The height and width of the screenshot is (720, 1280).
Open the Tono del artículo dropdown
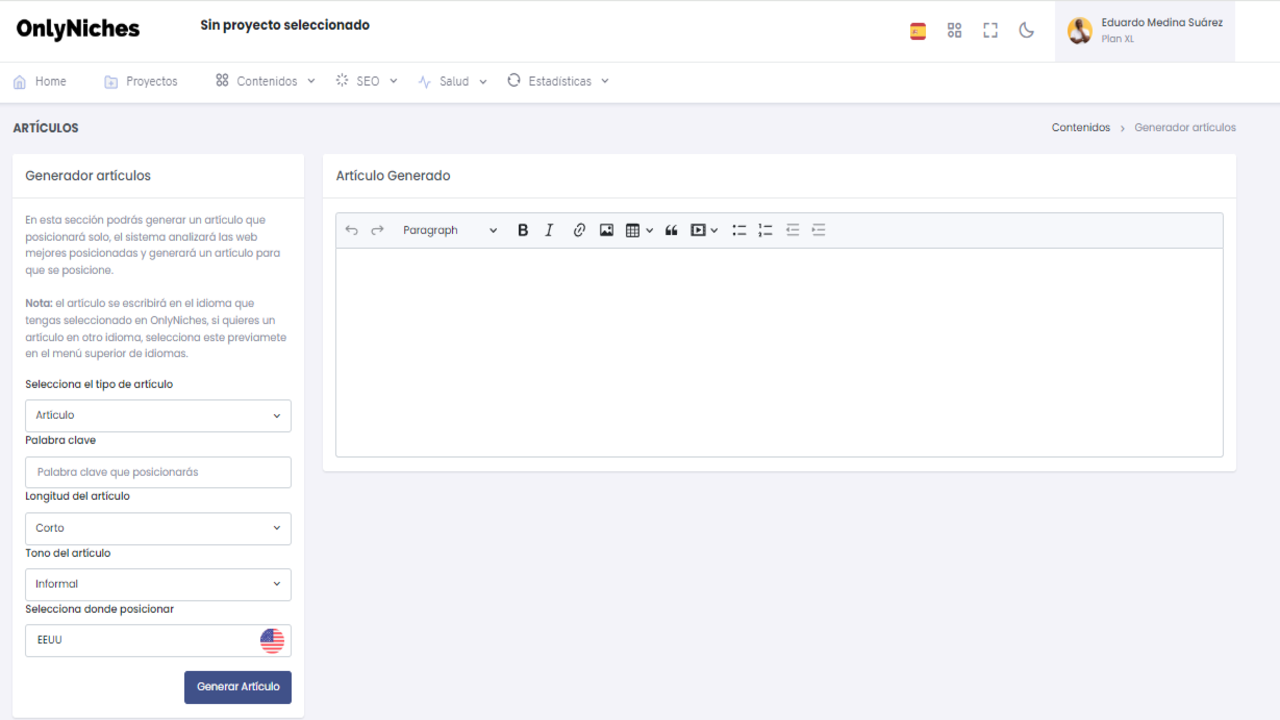(x=158, y=585)
